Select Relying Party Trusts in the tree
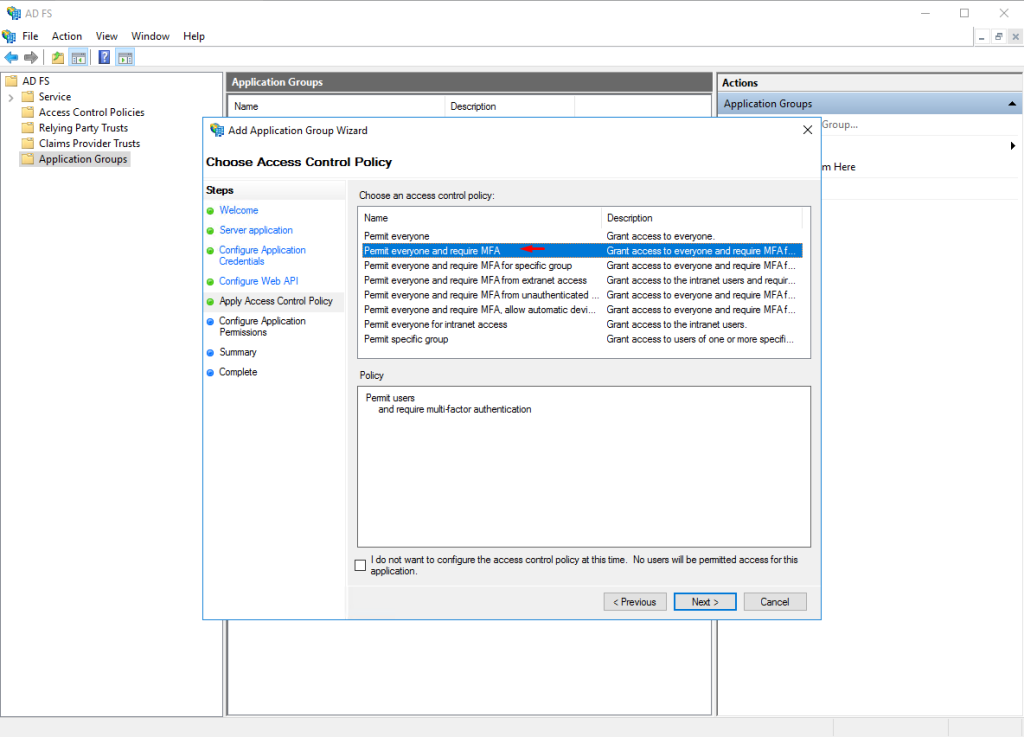The width and height of the screenshot is (1024, 737). (83, 128)
